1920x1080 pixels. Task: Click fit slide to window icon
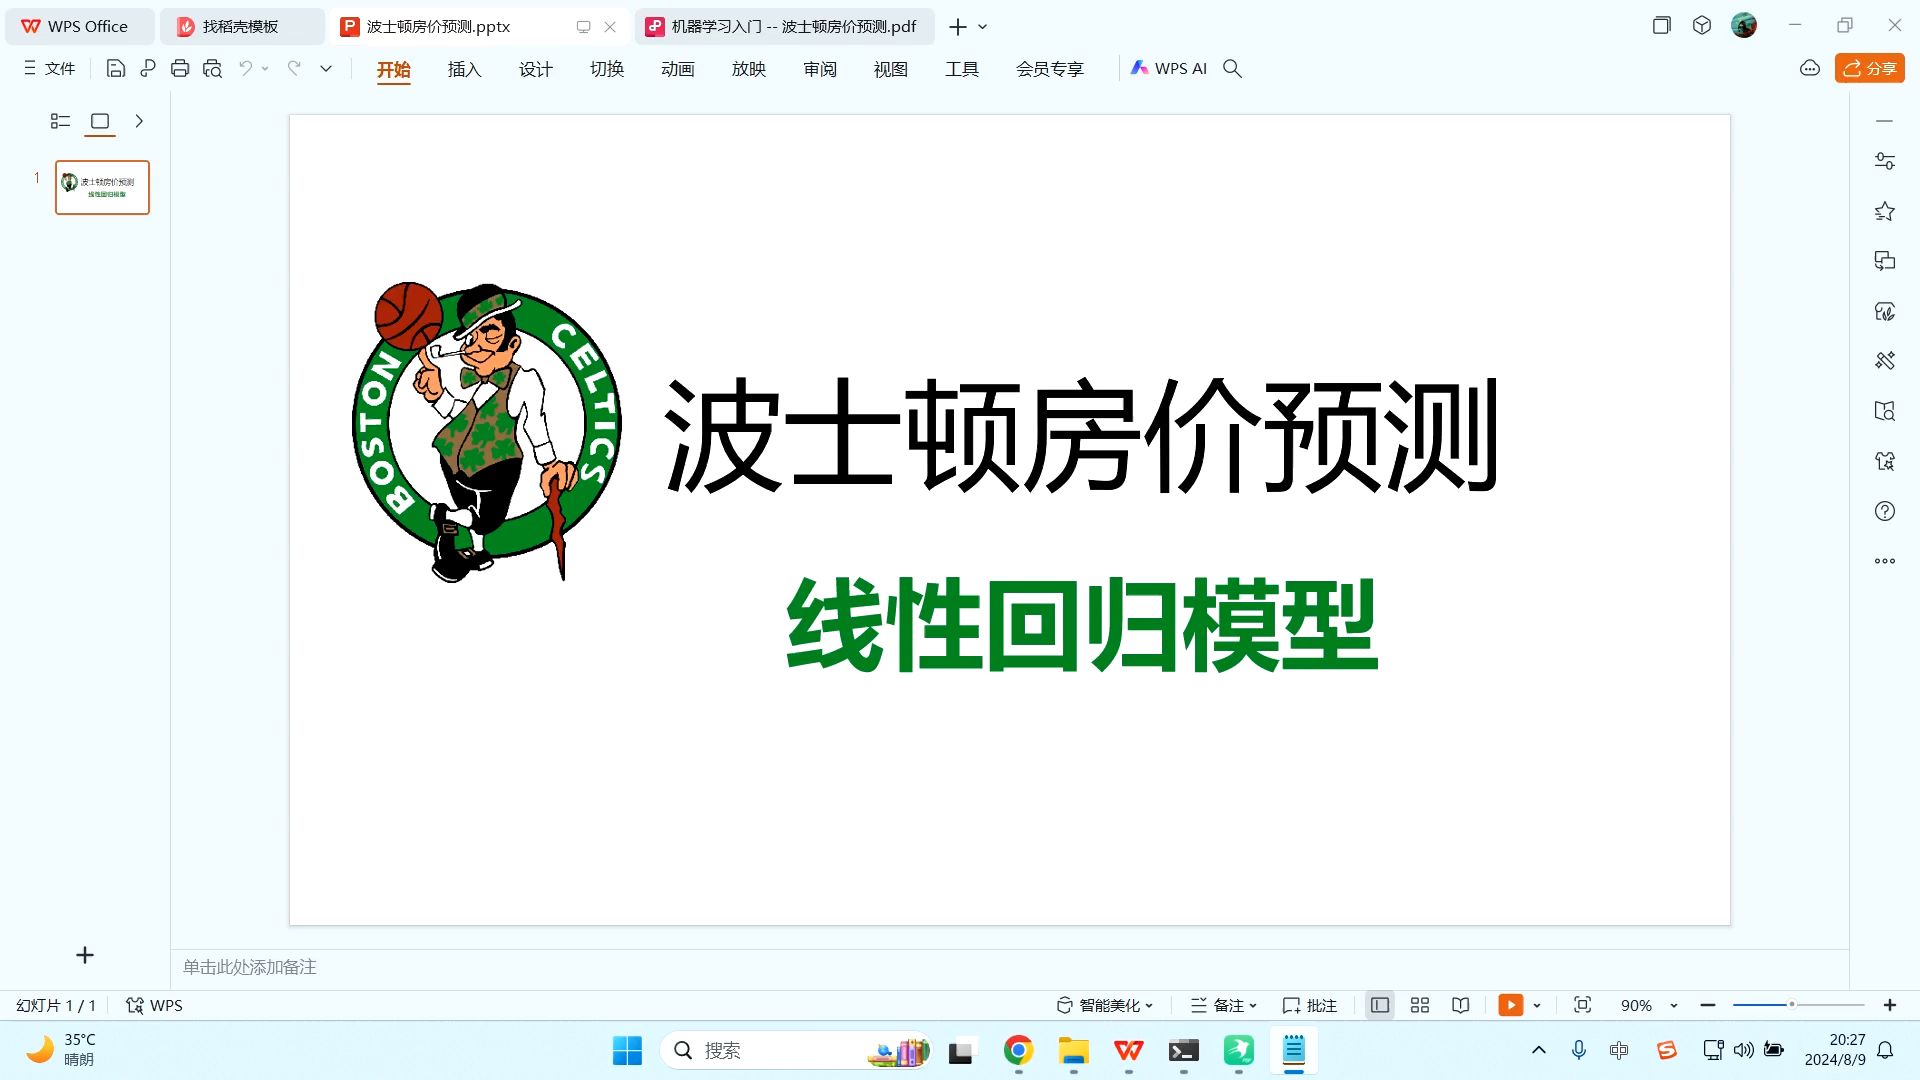1582,1005
